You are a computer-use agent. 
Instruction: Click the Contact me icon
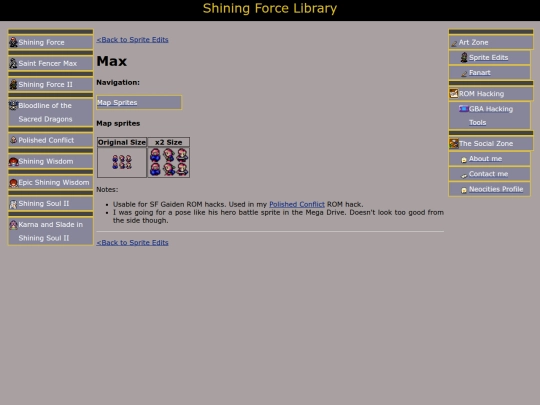tap(464, 175)
